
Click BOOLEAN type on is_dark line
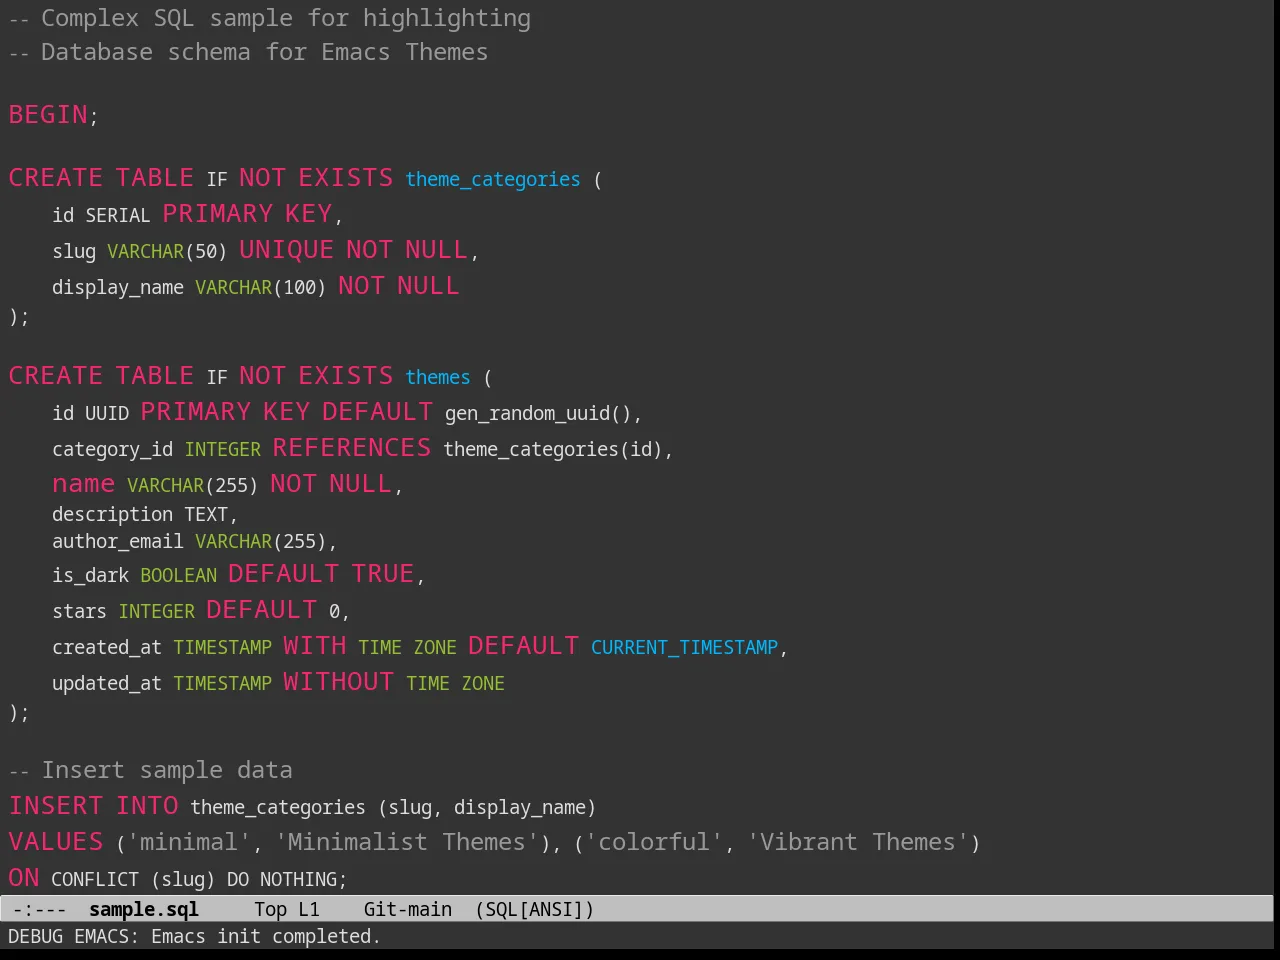pos(178,575)
